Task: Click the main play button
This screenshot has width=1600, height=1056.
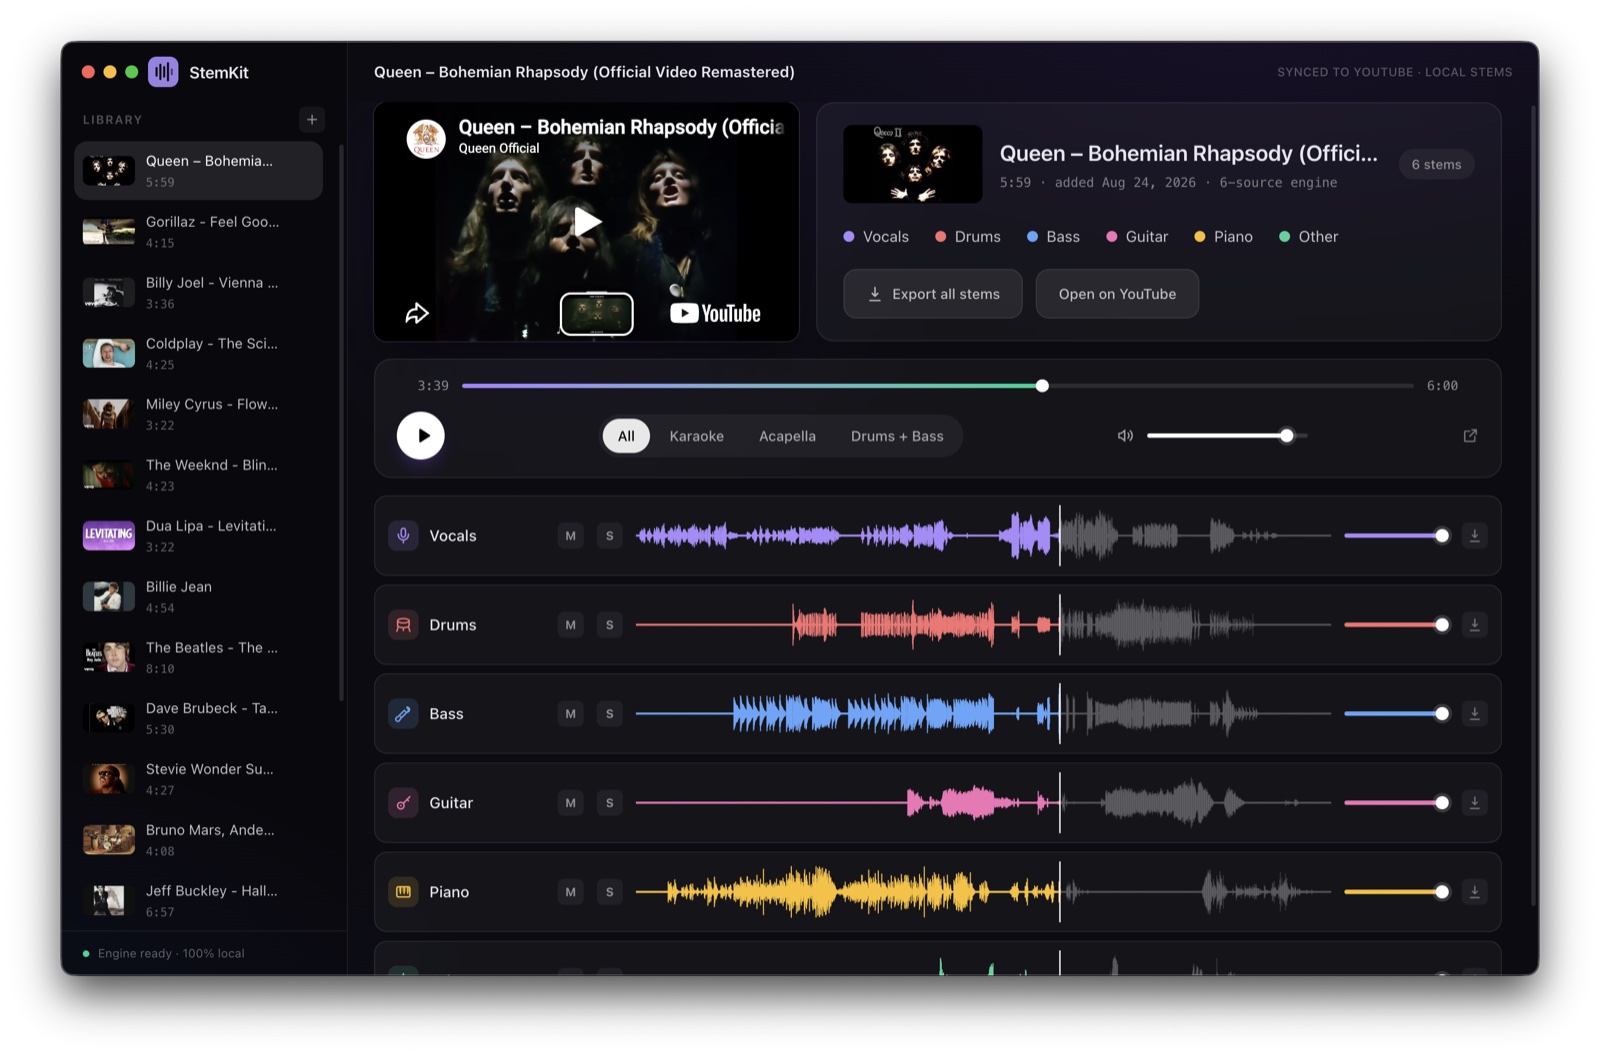Action: [421, 436]
